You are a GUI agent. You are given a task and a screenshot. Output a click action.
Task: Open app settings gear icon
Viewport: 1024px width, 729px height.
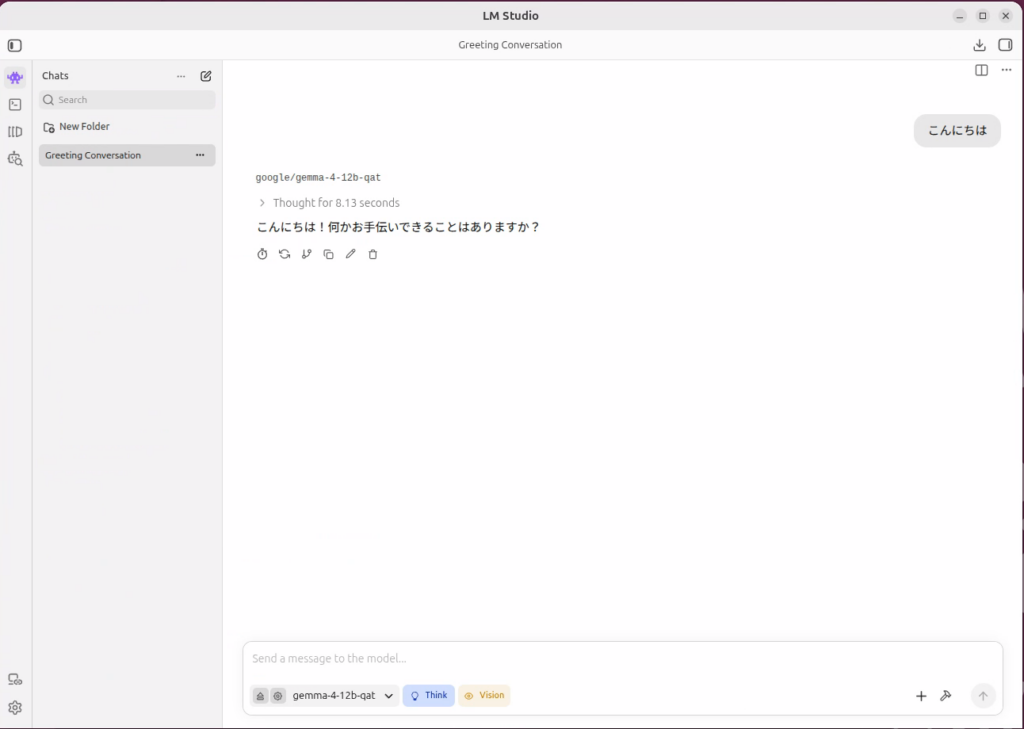click(x=15, y=708)
